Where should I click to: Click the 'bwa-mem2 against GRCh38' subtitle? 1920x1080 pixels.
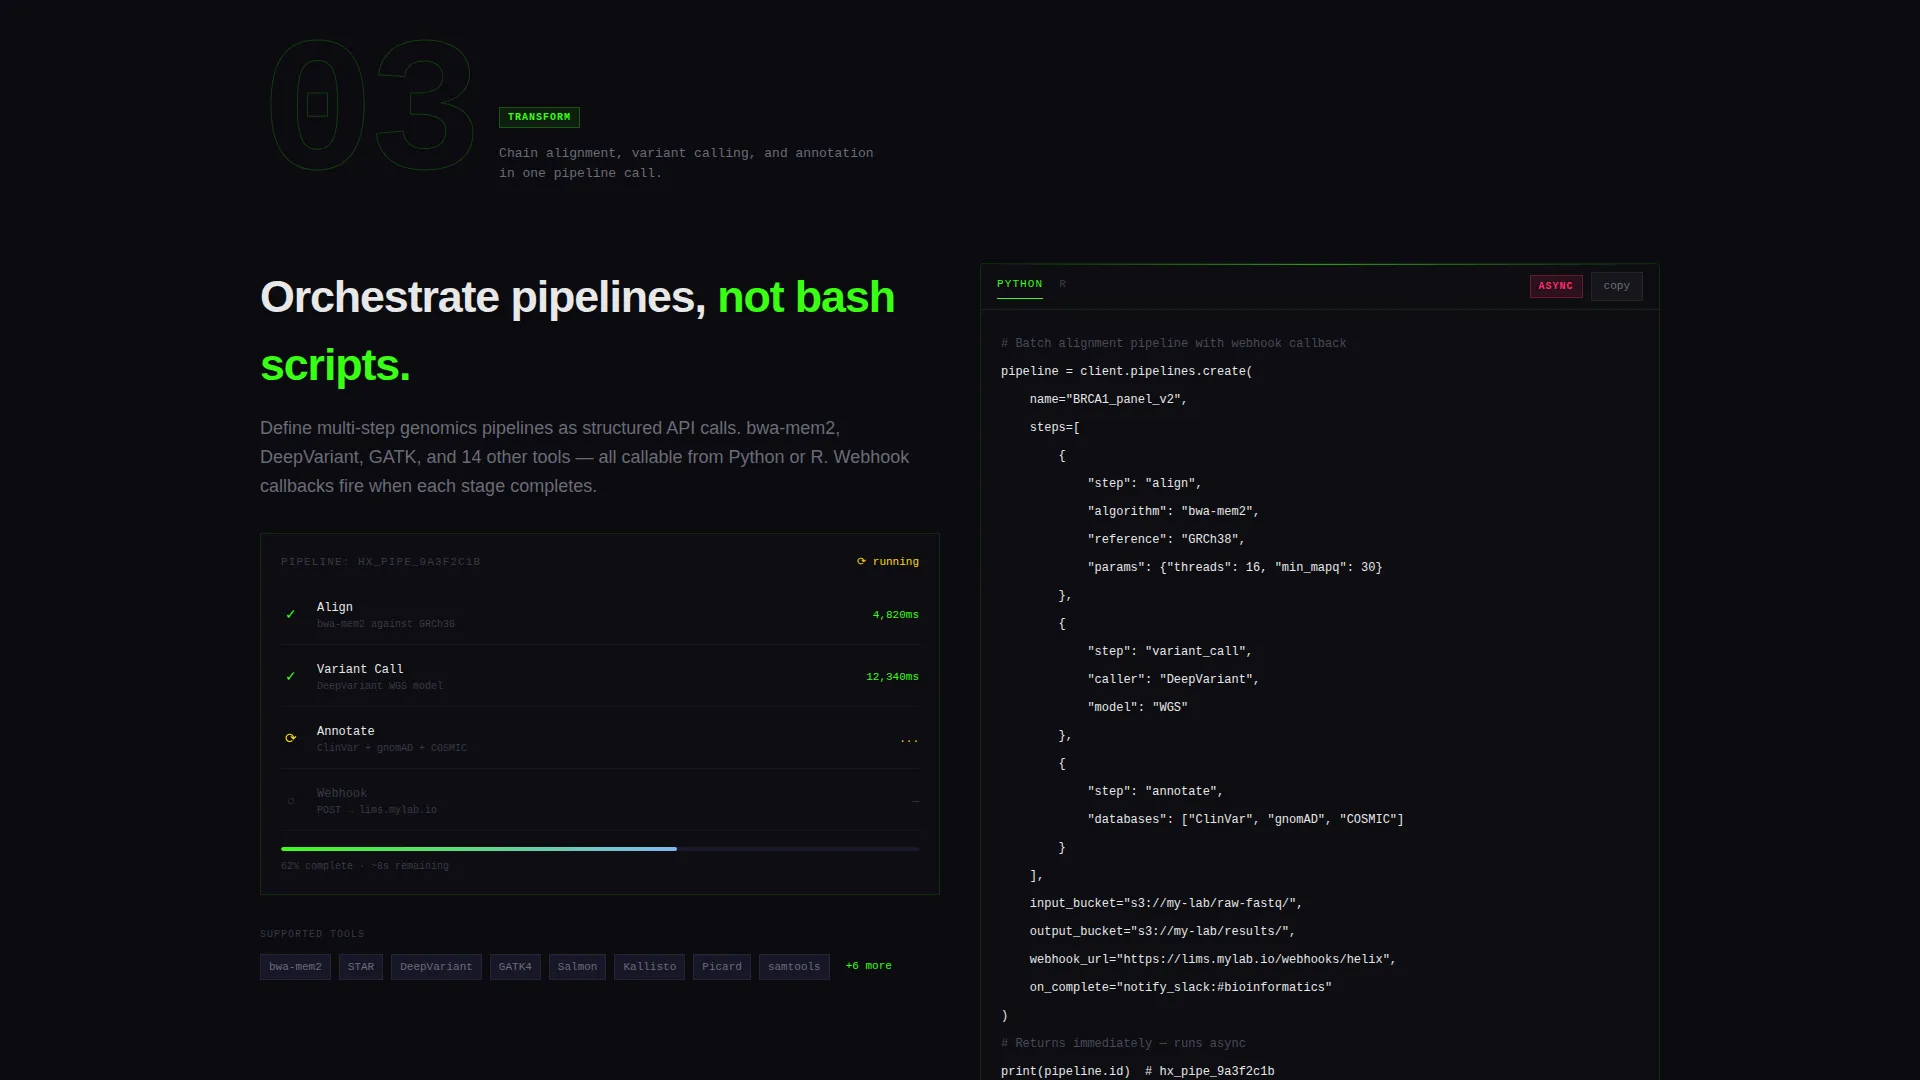386,624
